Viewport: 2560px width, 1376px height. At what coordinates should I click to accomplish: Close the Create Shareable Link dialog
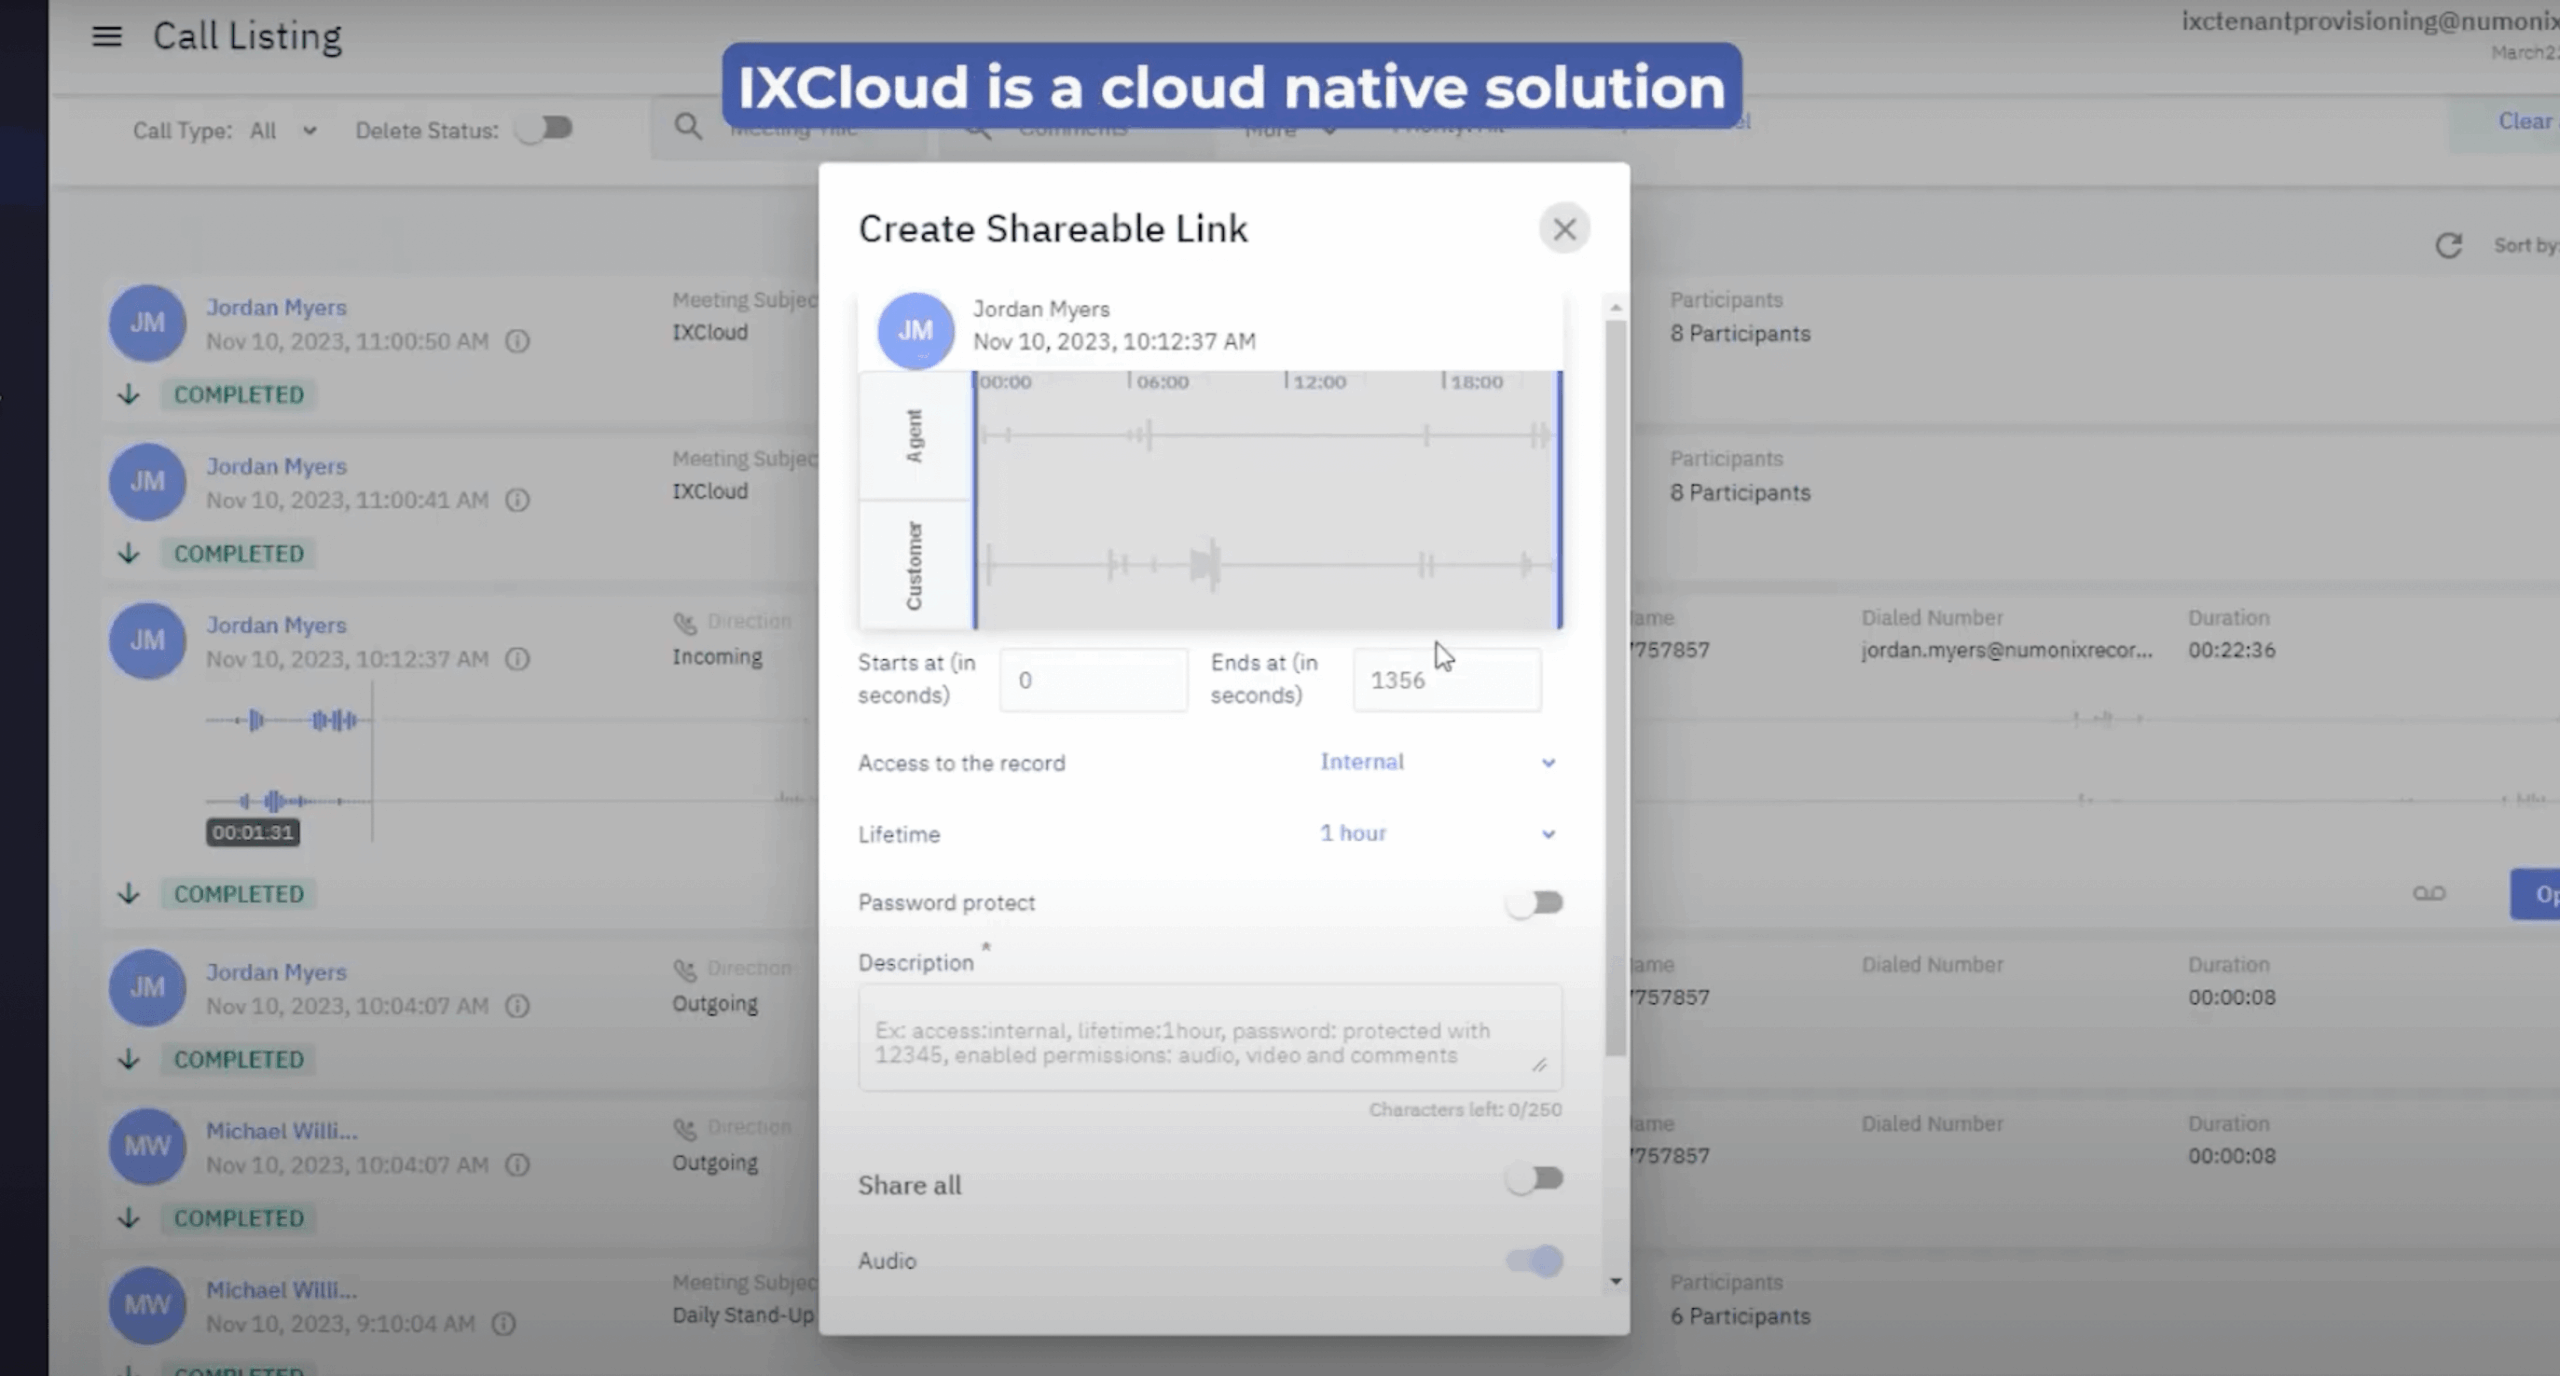pyautogui.click(x=1564, y=229)
